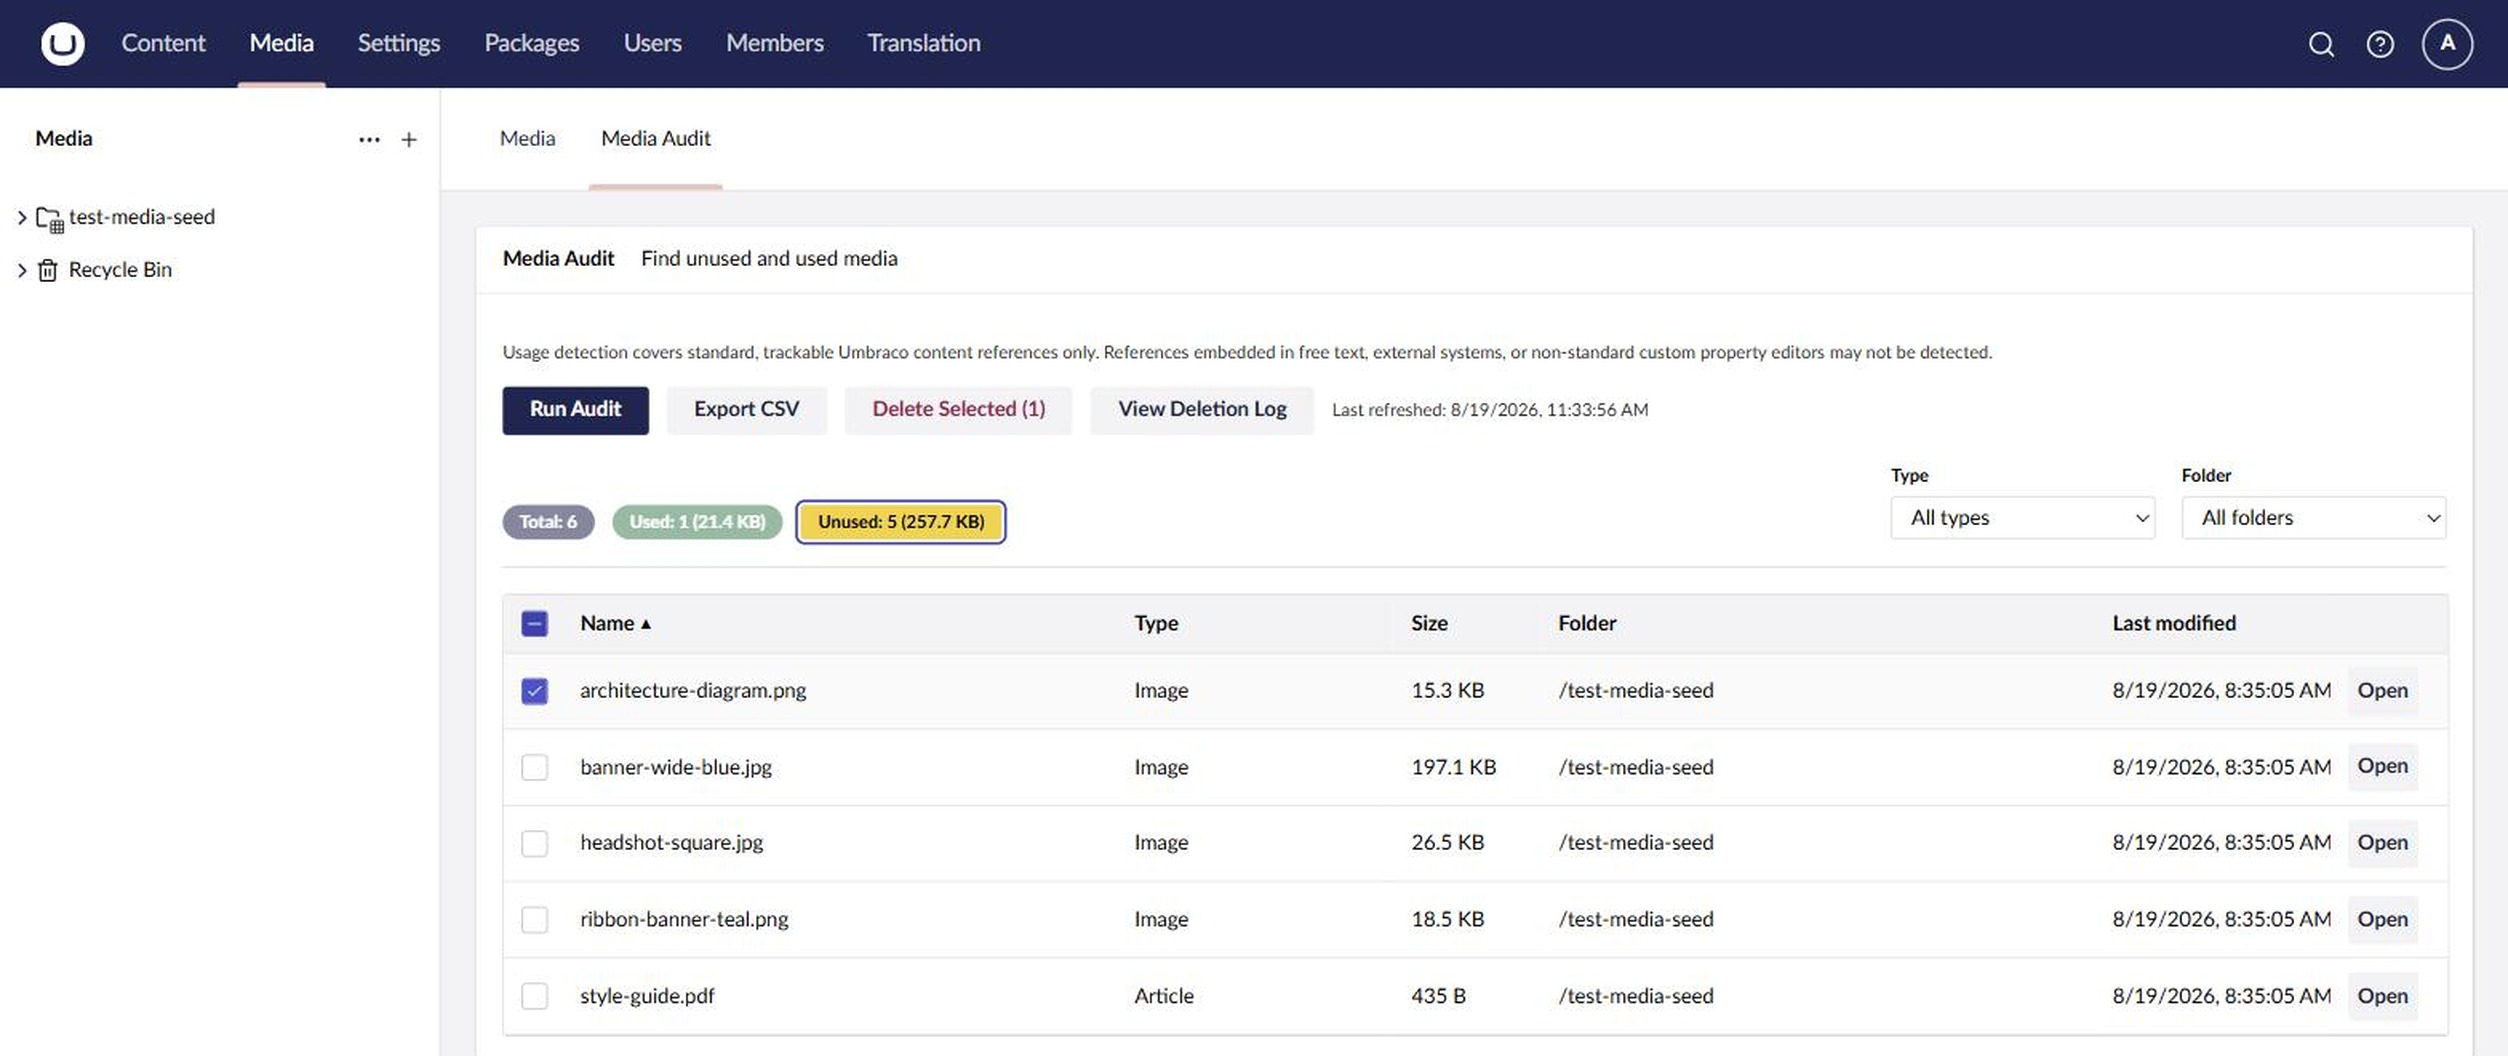Check the style-guide.pdf checkbox
The width and height of the screenshot is (2508, 1056).
click(x=534, y=996)
